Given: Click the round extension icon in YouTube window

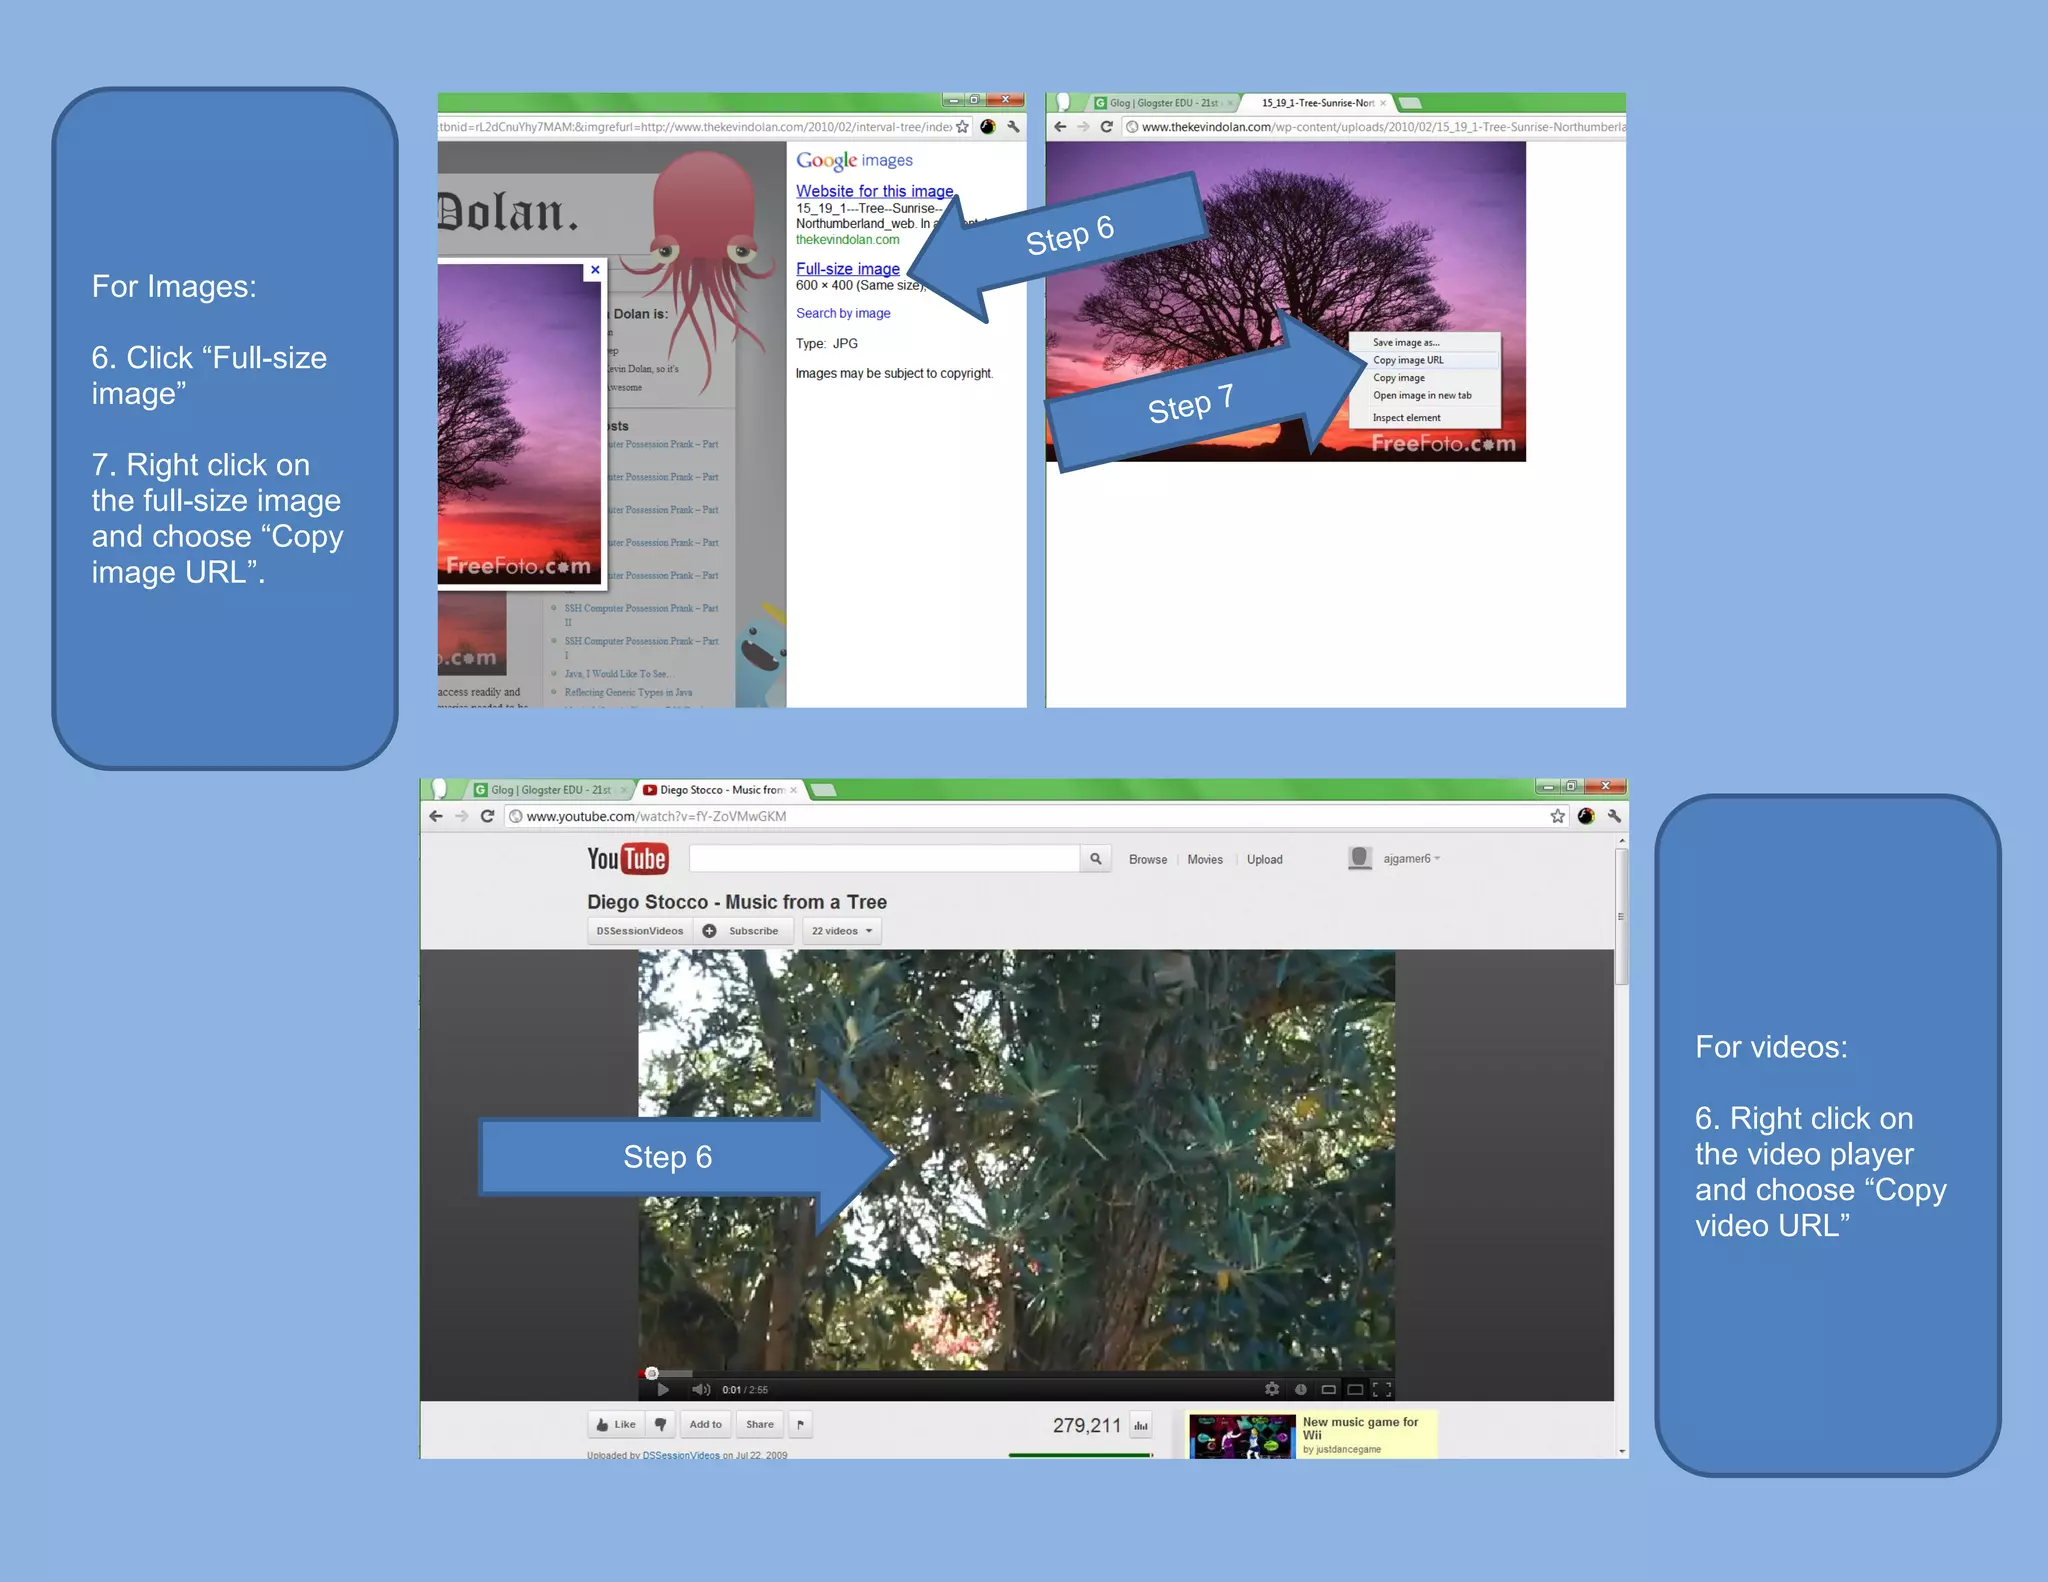Looking at the screenshot, I should (1586, 816).
